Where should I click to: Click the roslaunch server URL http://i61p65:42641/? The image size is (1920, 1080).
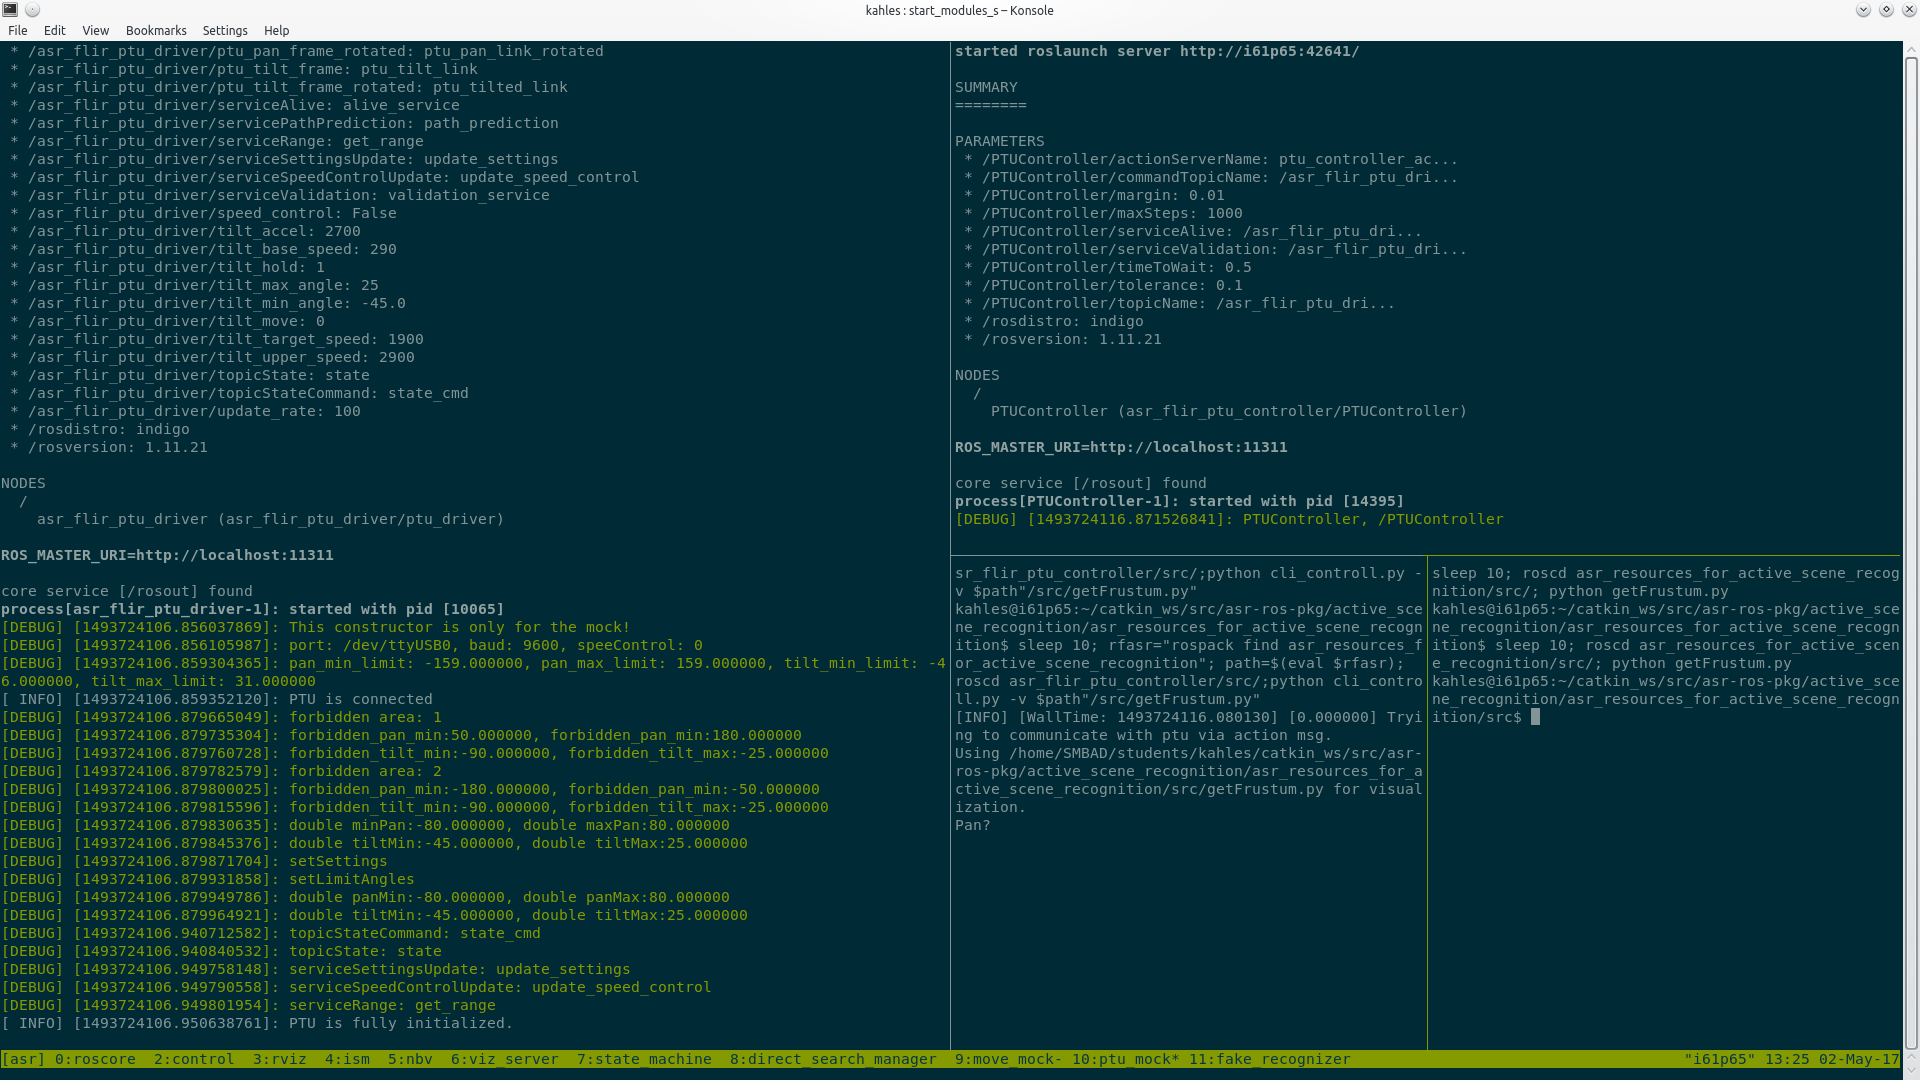(x=1269, y=51)
